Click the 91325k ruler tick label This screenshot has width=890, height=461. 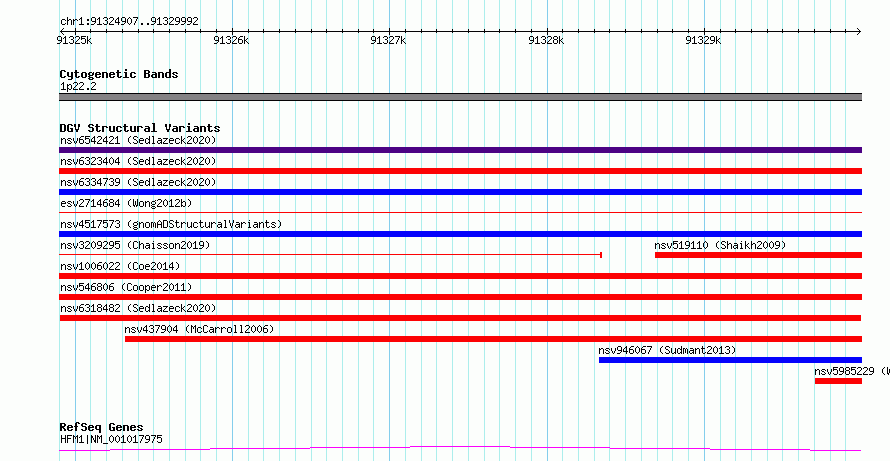click(x=75, y=40)
